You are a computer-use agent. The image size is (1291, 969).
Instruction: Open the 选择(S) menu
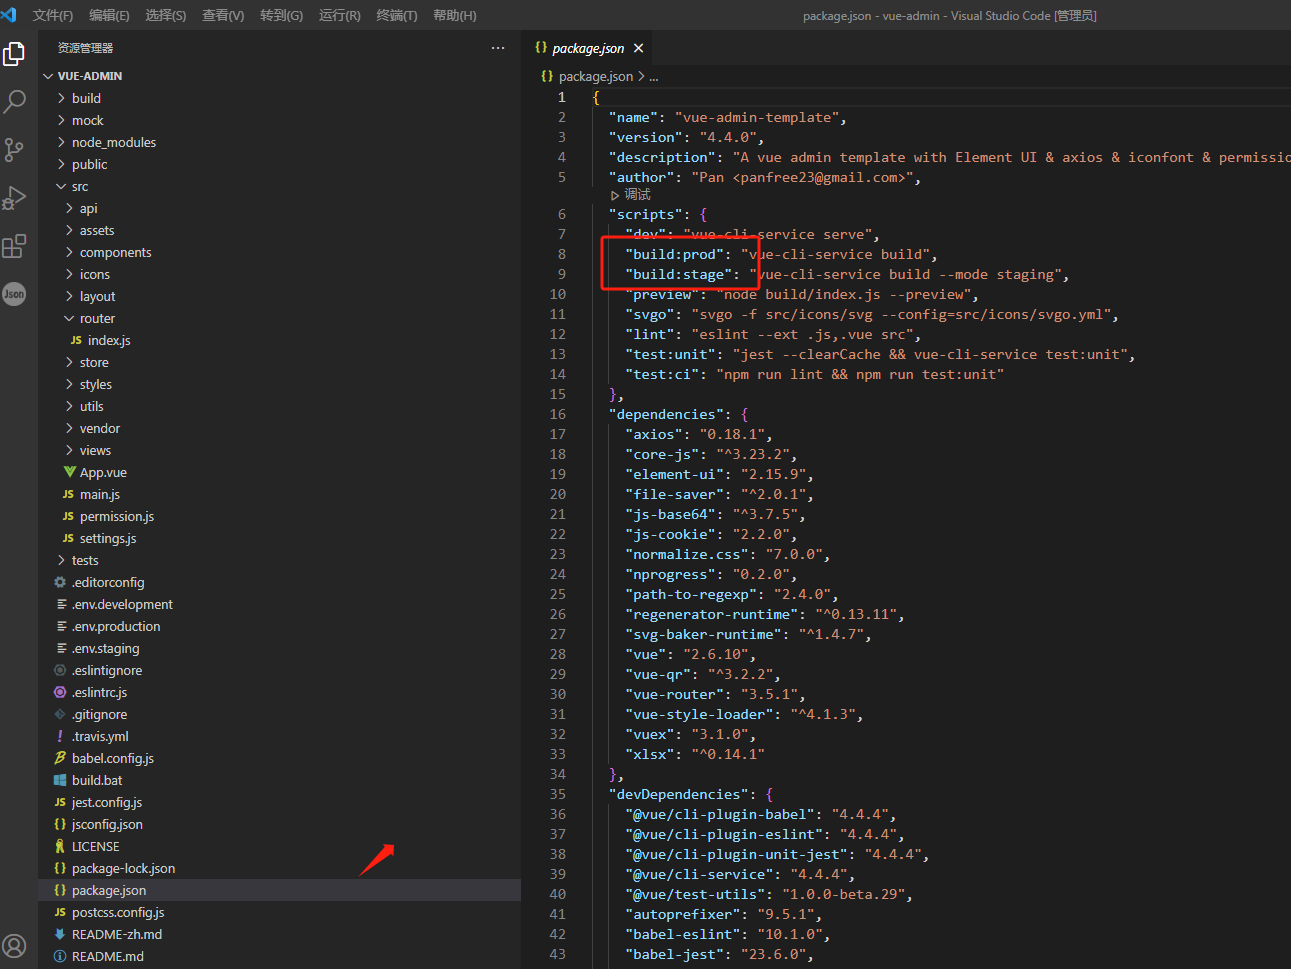coord(165,15)
